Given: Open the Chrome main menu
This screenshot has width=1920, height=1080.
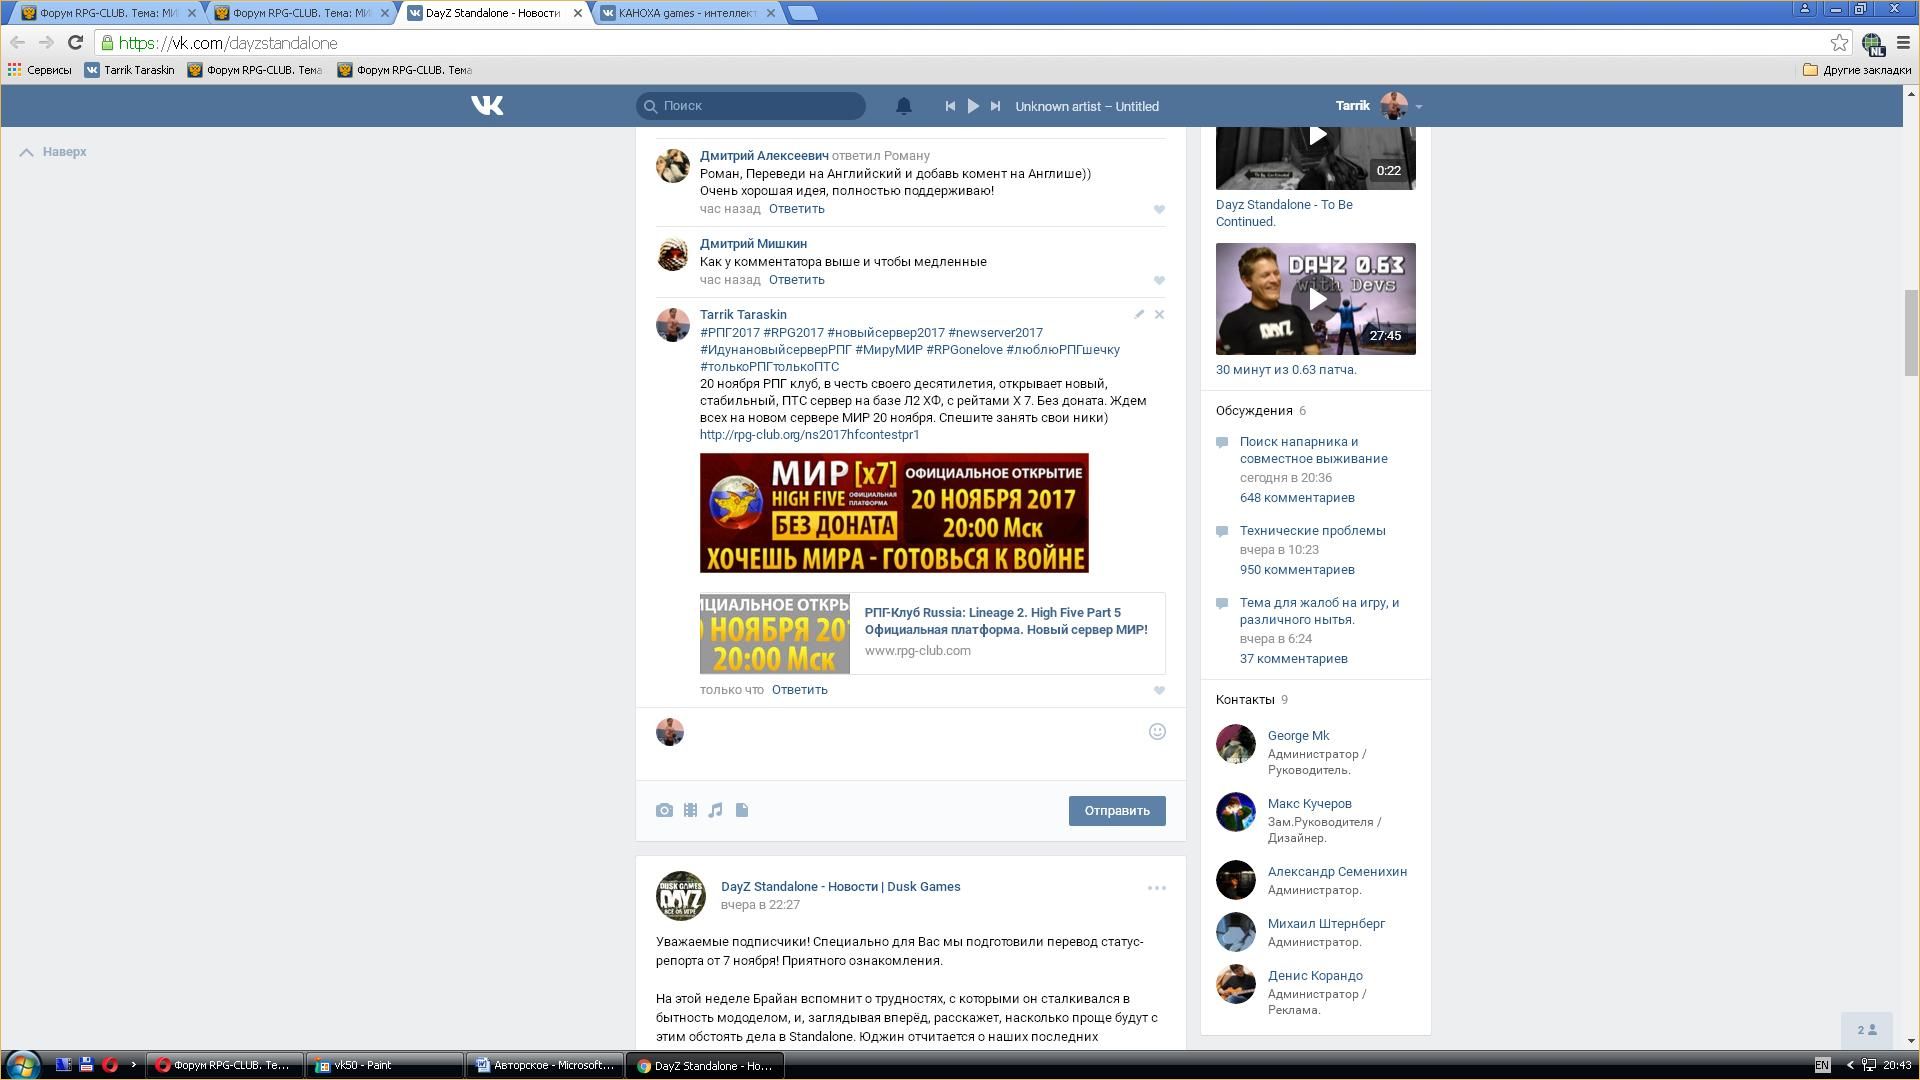Looking at the screenshot, I should pyautogui.click(x=1903, y=42).
